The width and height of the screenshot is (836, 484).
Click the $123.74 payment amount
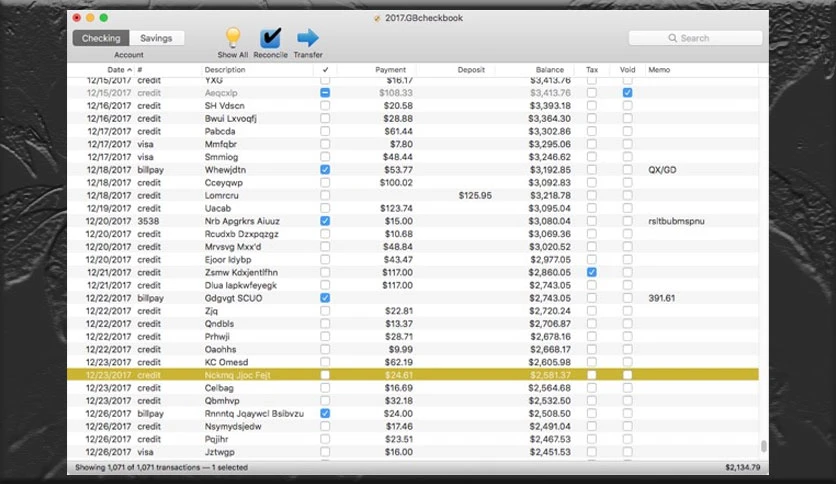(x=396, y=208)
